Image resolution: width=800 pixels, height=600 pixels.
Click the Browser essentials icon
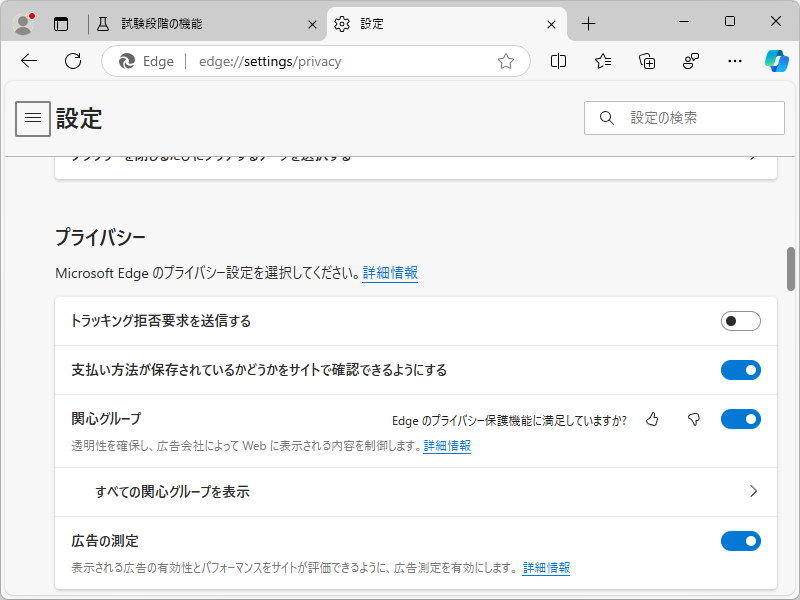pyautogui.click(x=690, y=61)
